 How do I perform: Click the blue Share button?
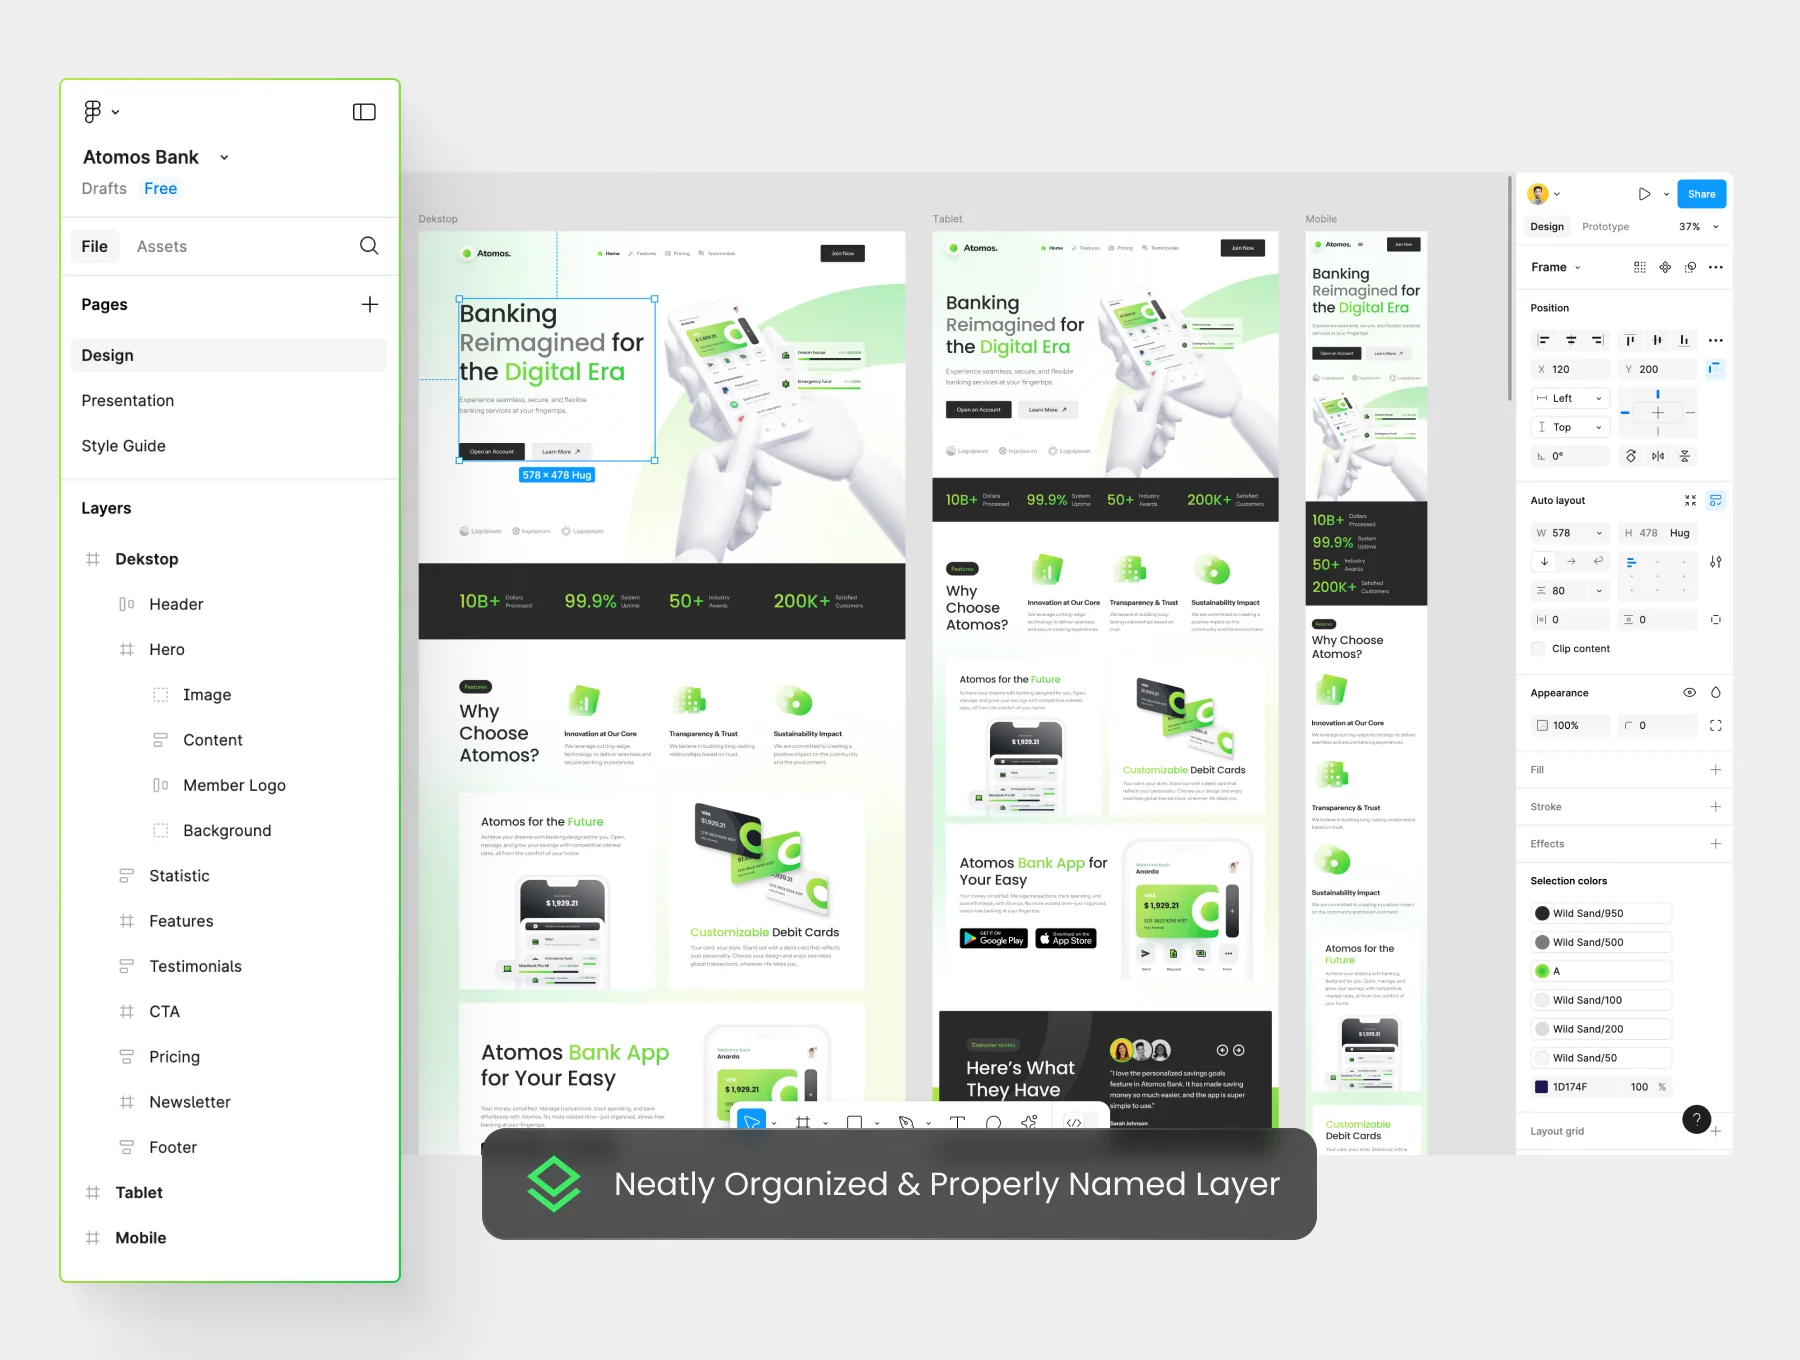point(1701,194)
